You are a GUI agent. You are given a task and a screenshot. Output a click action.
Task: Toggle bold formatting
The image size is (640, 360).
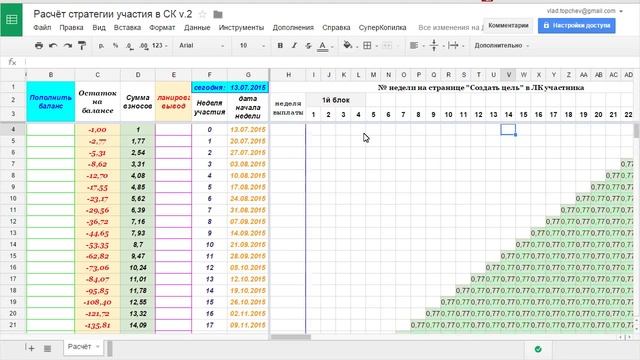tap(280, 46)
